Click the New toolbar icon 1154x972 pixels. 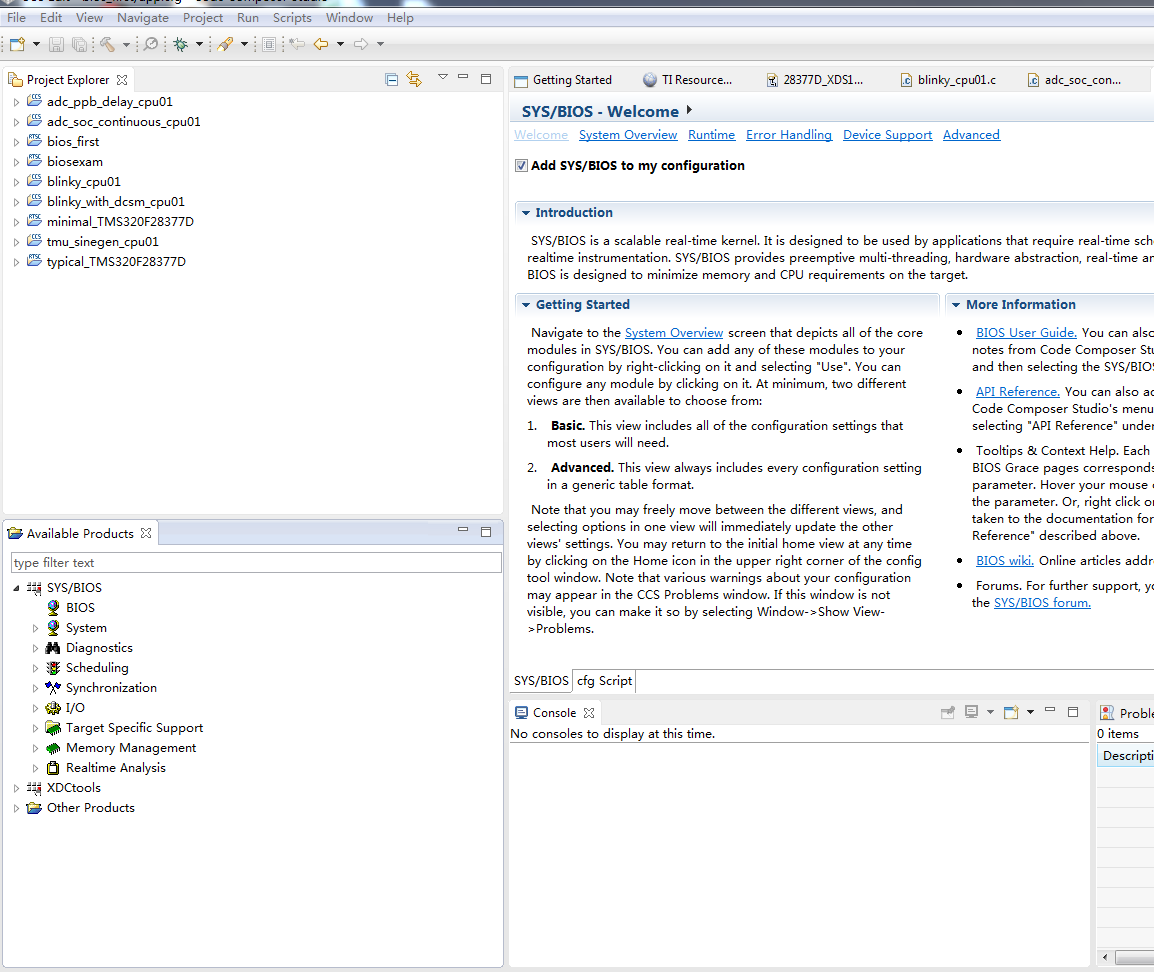[x=18, y=44]
